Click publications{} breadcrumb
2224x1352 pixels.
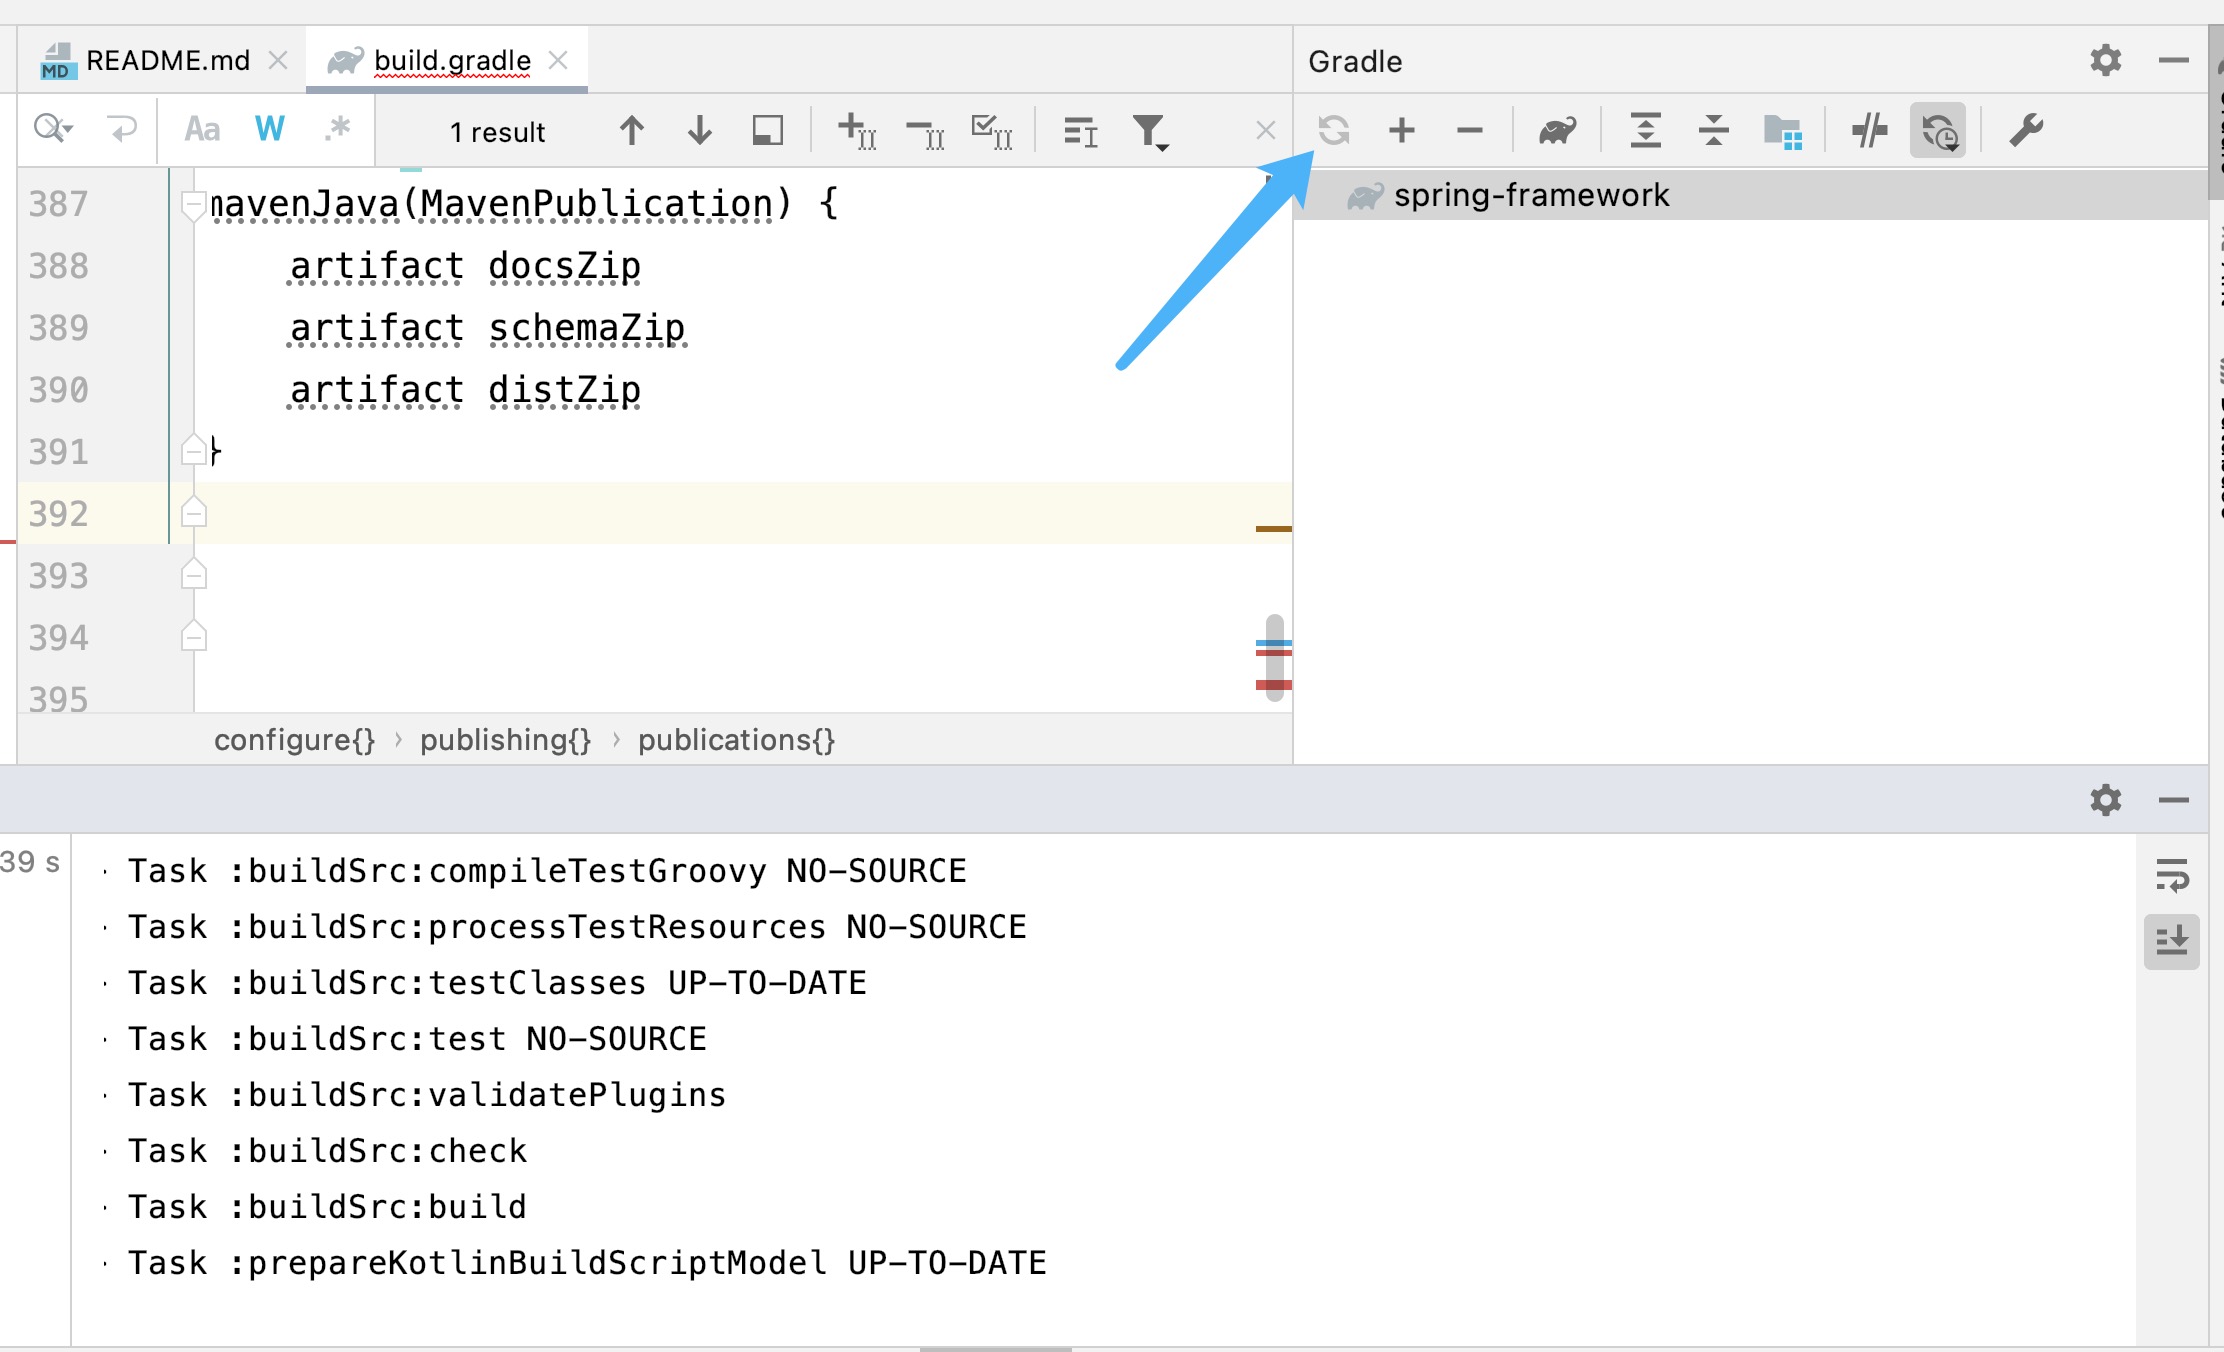(736, 740)
